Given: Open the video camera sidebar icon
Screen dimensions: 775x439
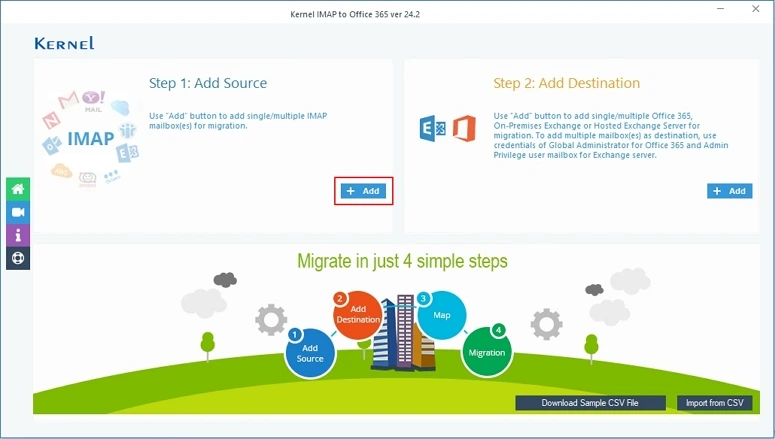Looking at the screenshot, I should click(x=17, y=212).
